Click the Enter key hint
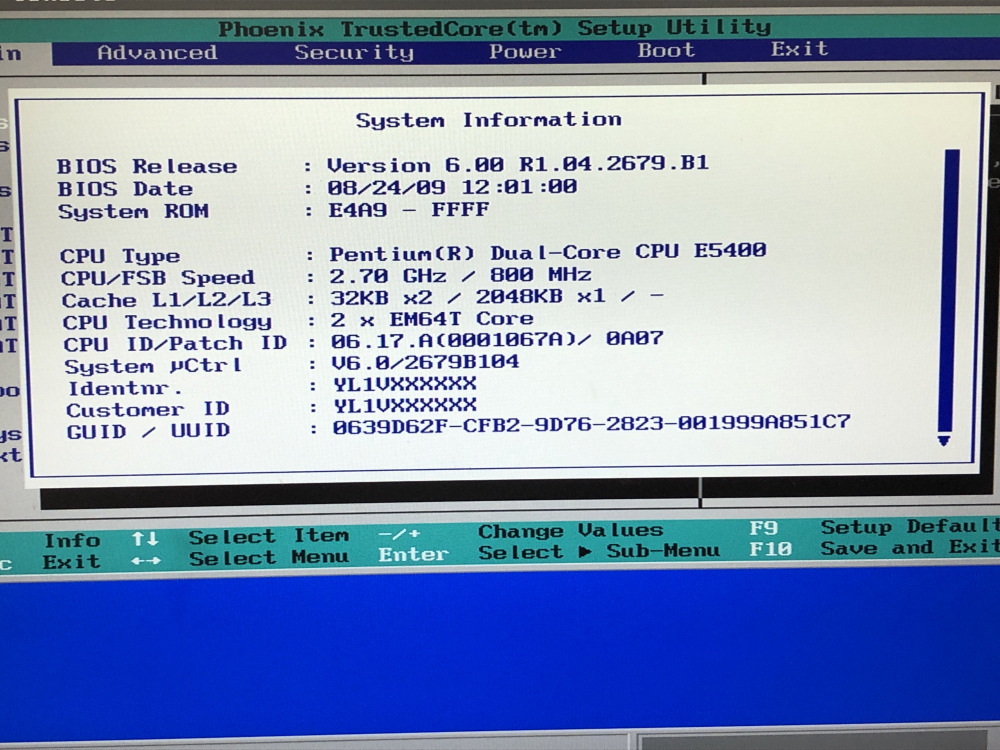Viewport: 1000px width, 750px height. coord(414,555)
